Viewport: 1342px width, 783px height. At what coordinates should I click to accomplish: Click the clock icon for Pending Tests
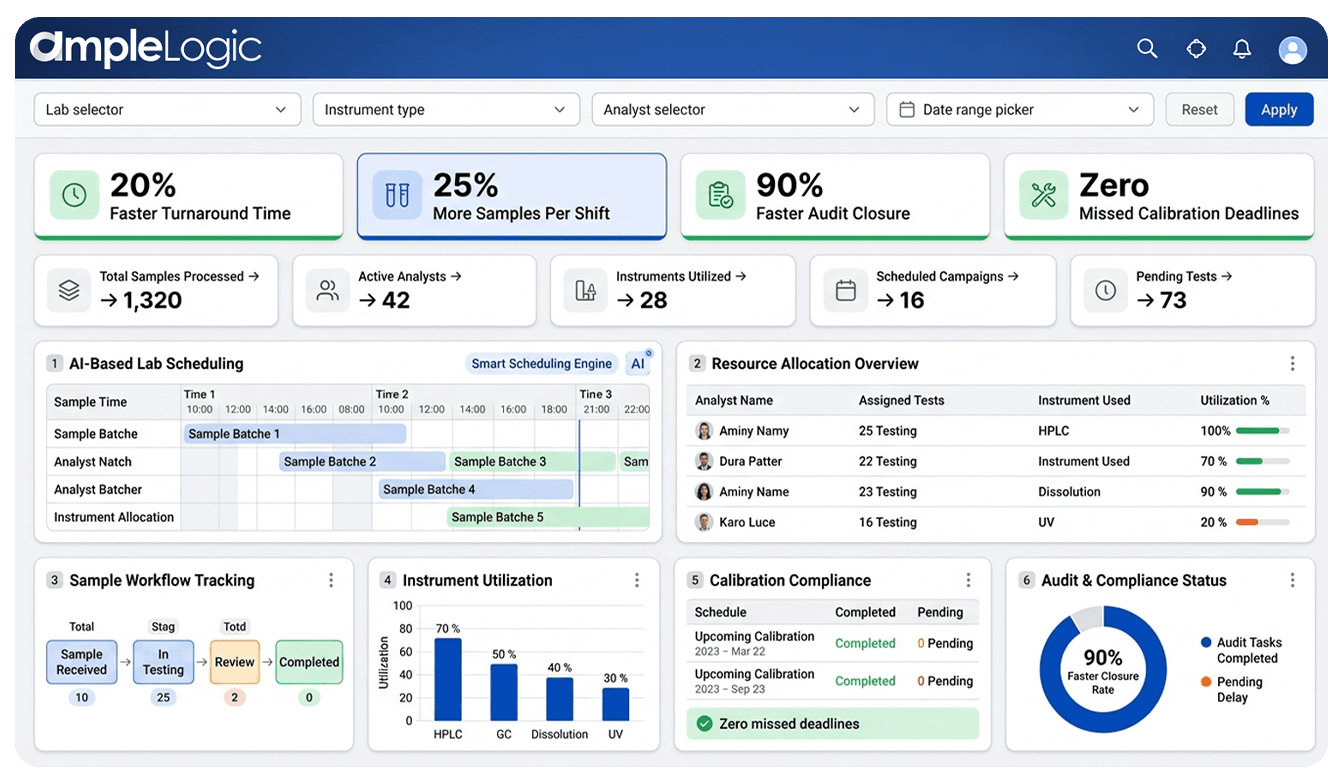(1105, 290)
